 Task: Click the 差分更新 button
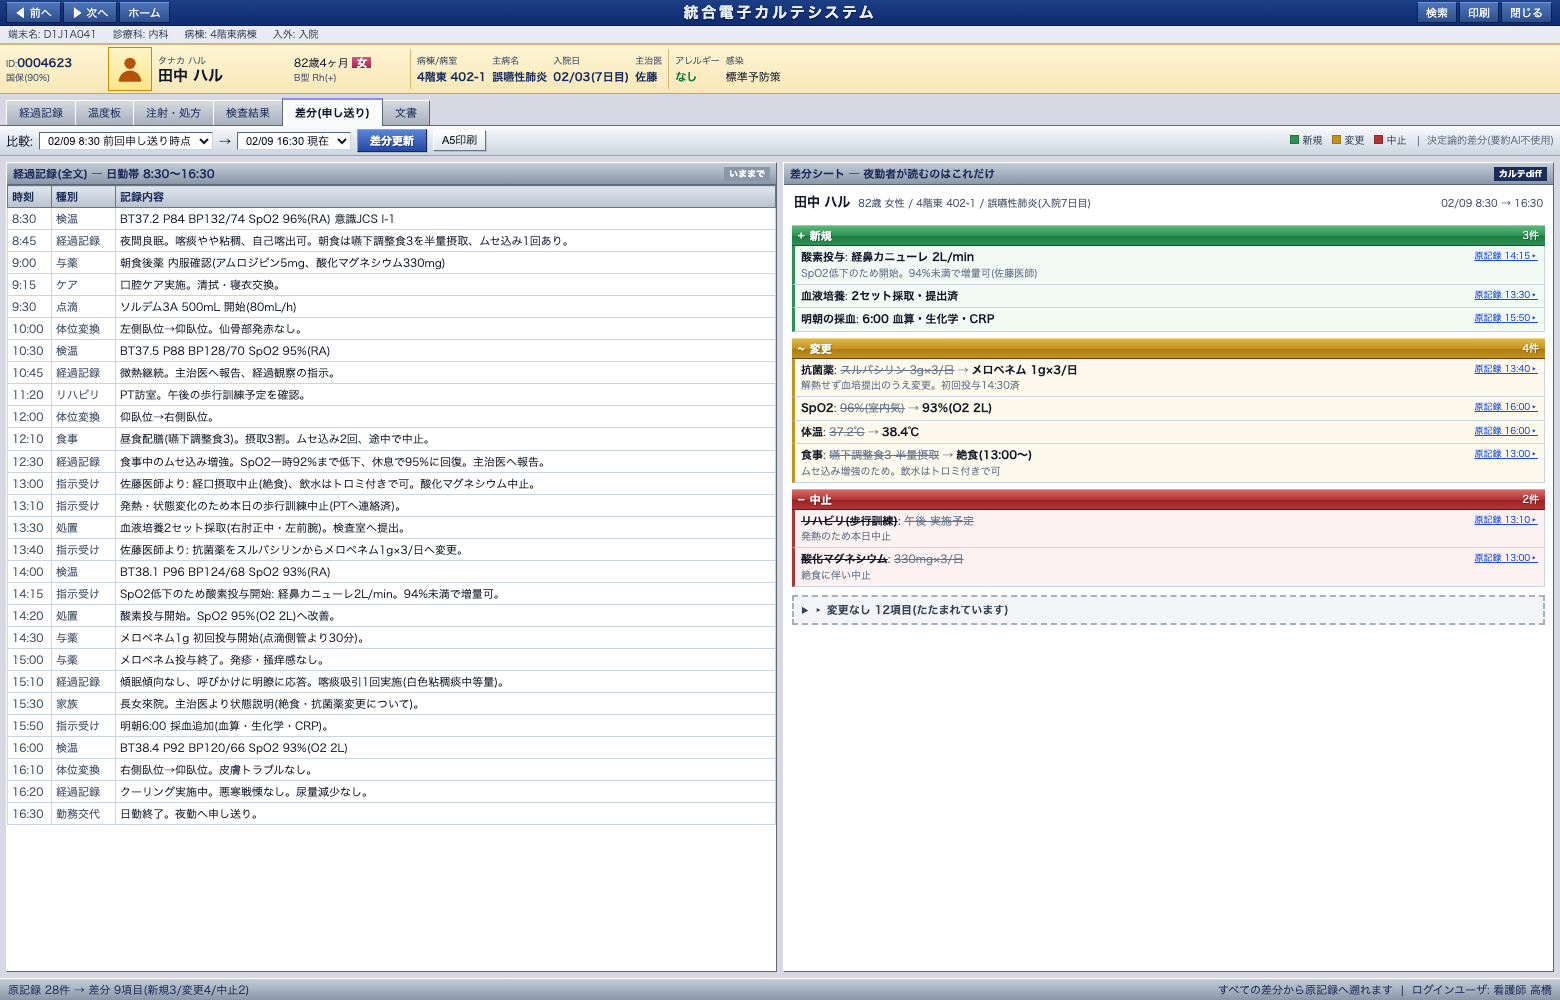pos(392,141)
